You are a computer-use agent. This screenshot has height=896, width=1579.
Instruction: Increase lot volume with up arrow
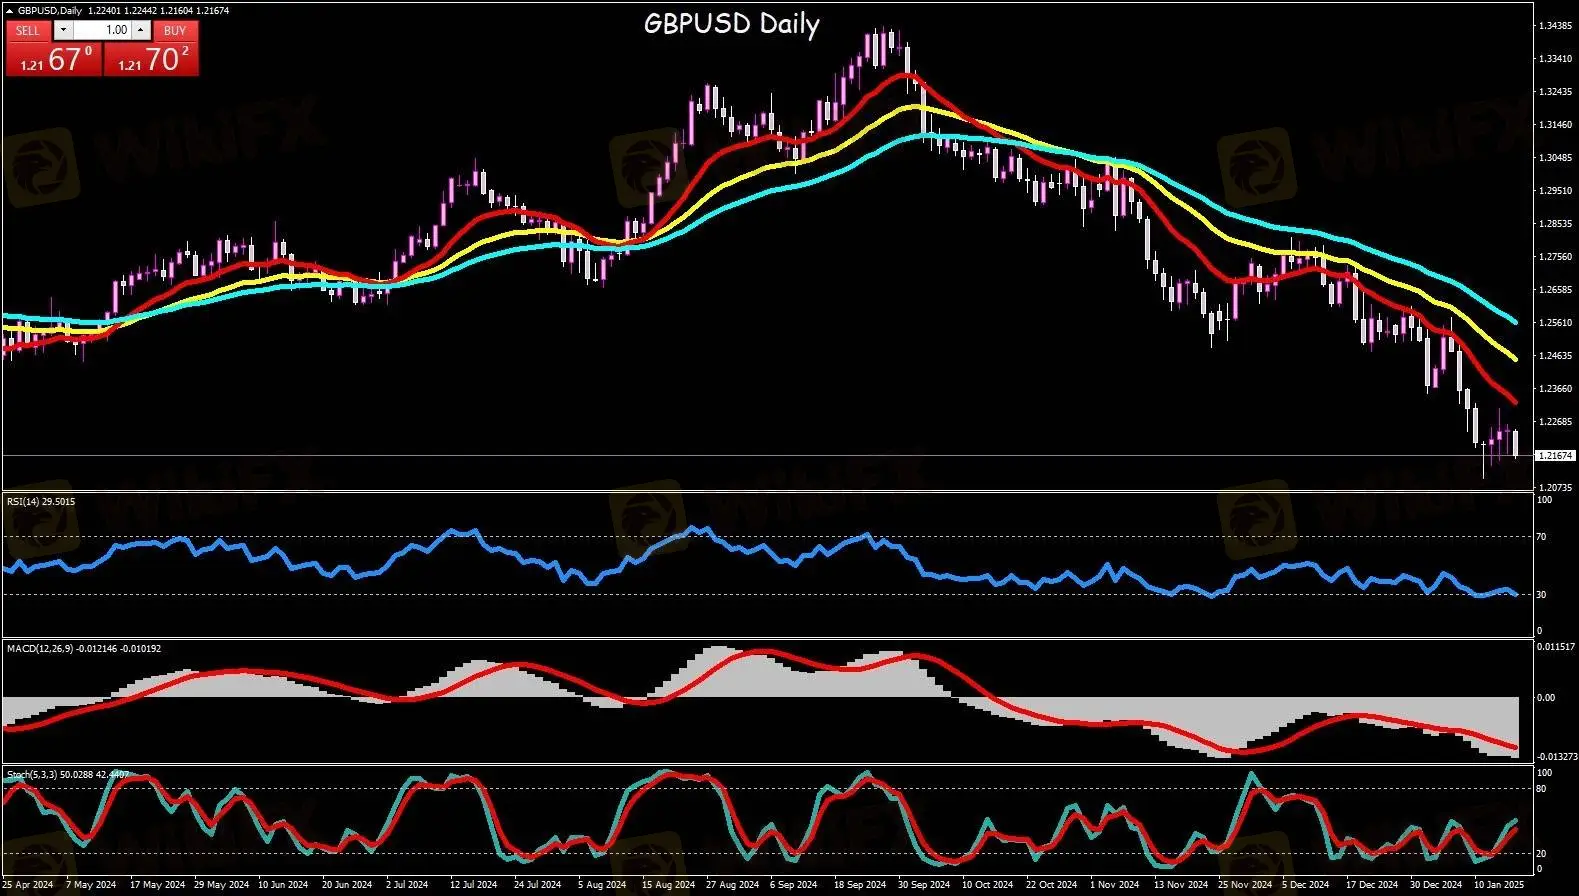(x=141, y=30)
